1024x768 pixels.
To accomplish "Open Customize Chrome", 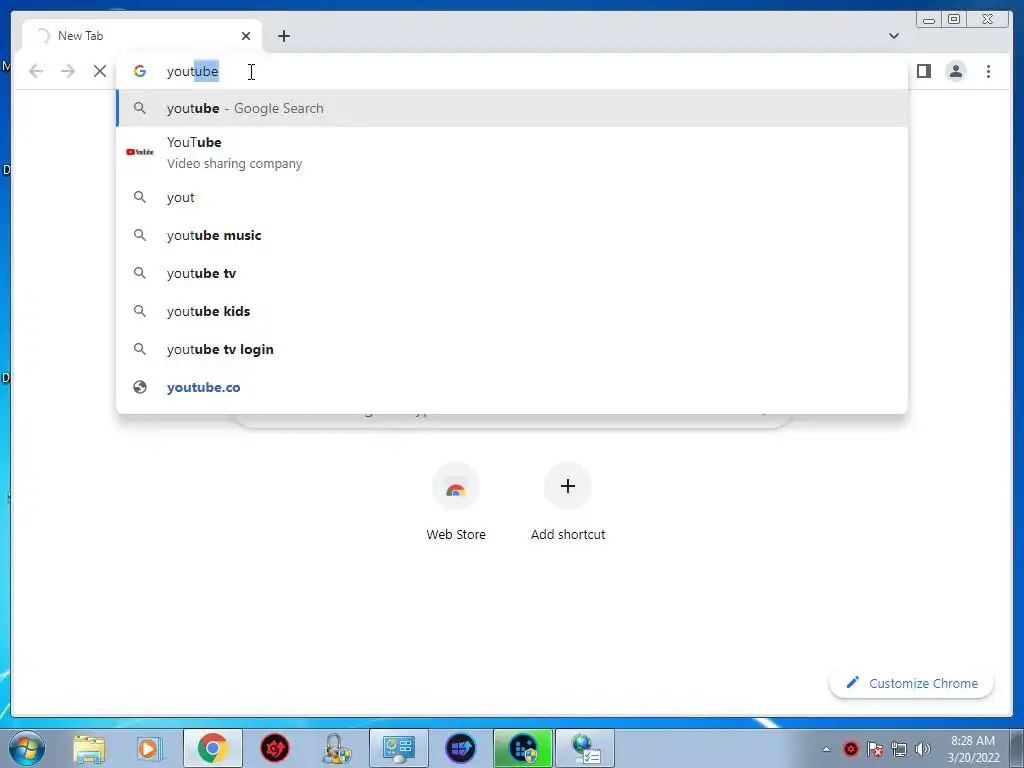I will (912, 683).
